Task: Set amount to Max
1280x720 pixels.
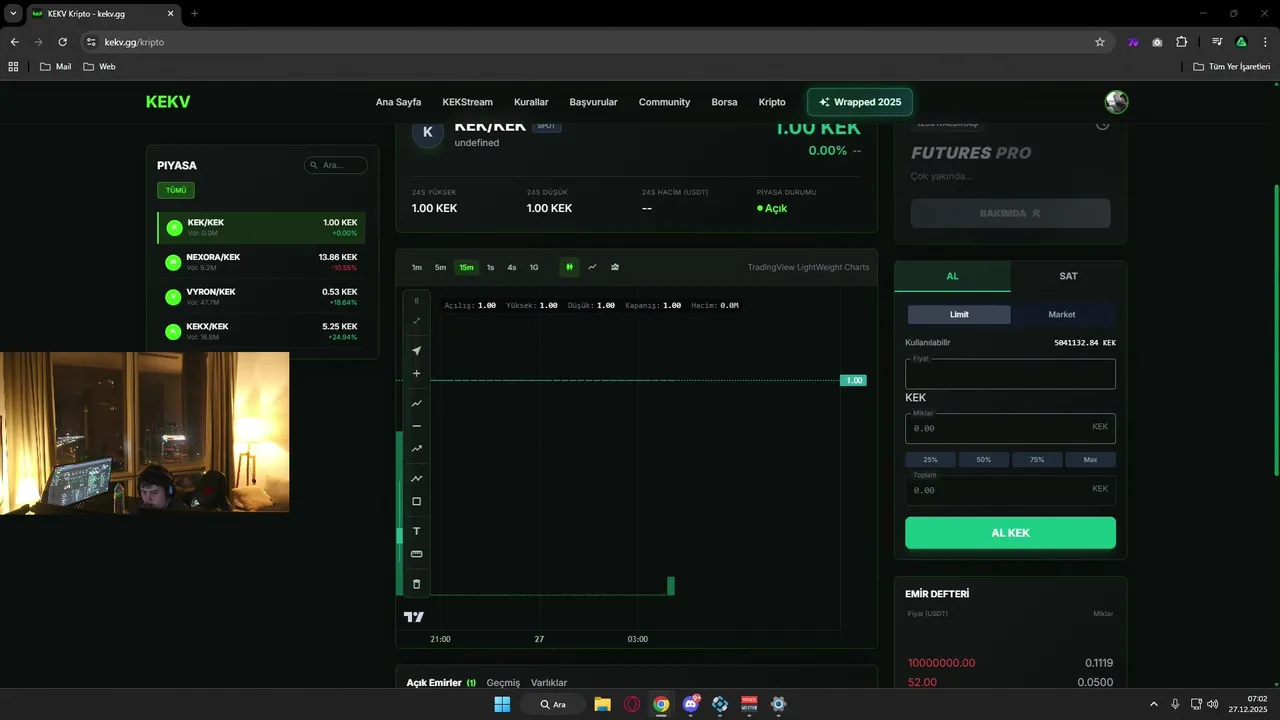Action: (1090, 460)
